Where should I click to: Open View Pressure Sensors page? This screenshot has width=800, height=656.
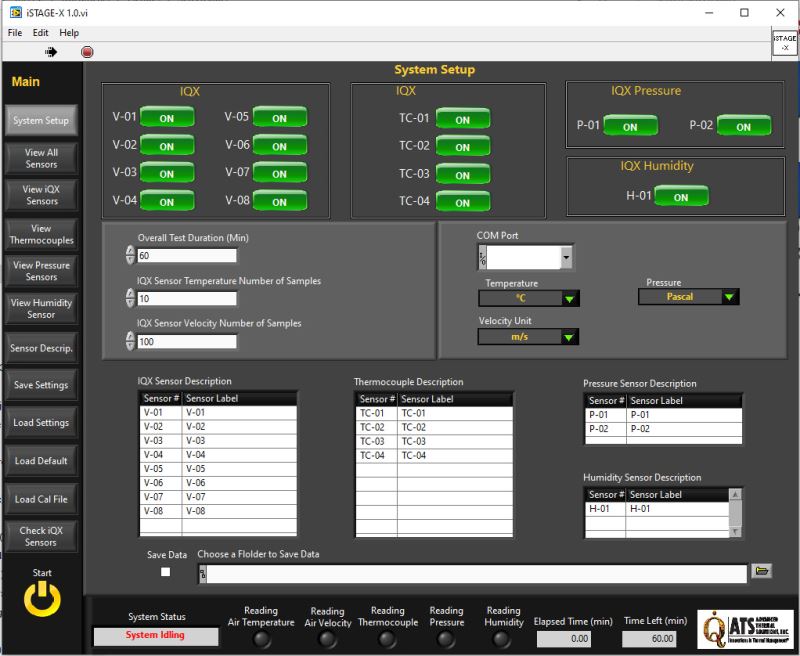point(41,271)
